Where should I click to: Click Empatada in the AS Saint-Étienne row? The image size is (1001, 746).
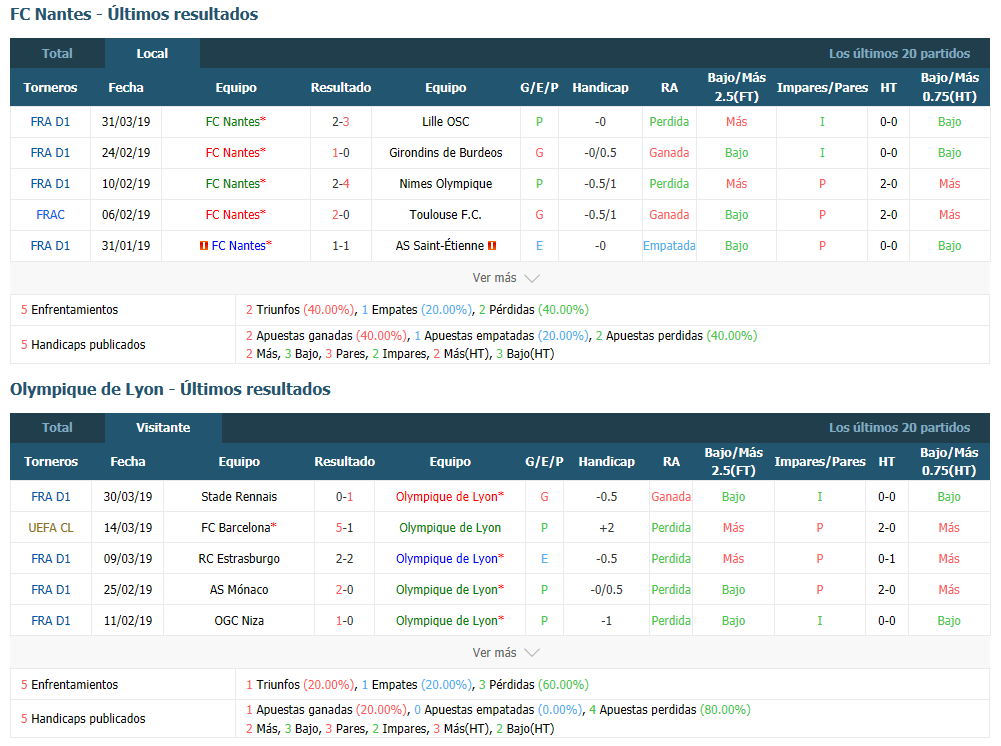coord(669,246)
